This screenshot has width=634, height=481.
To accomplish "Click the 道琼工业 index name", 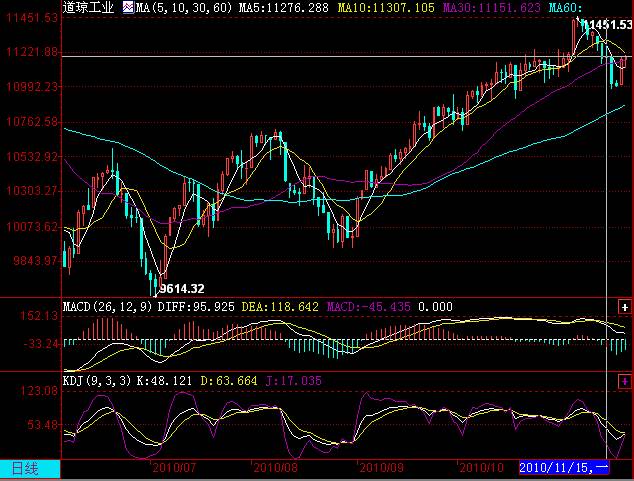I will (x=88, y=7).
